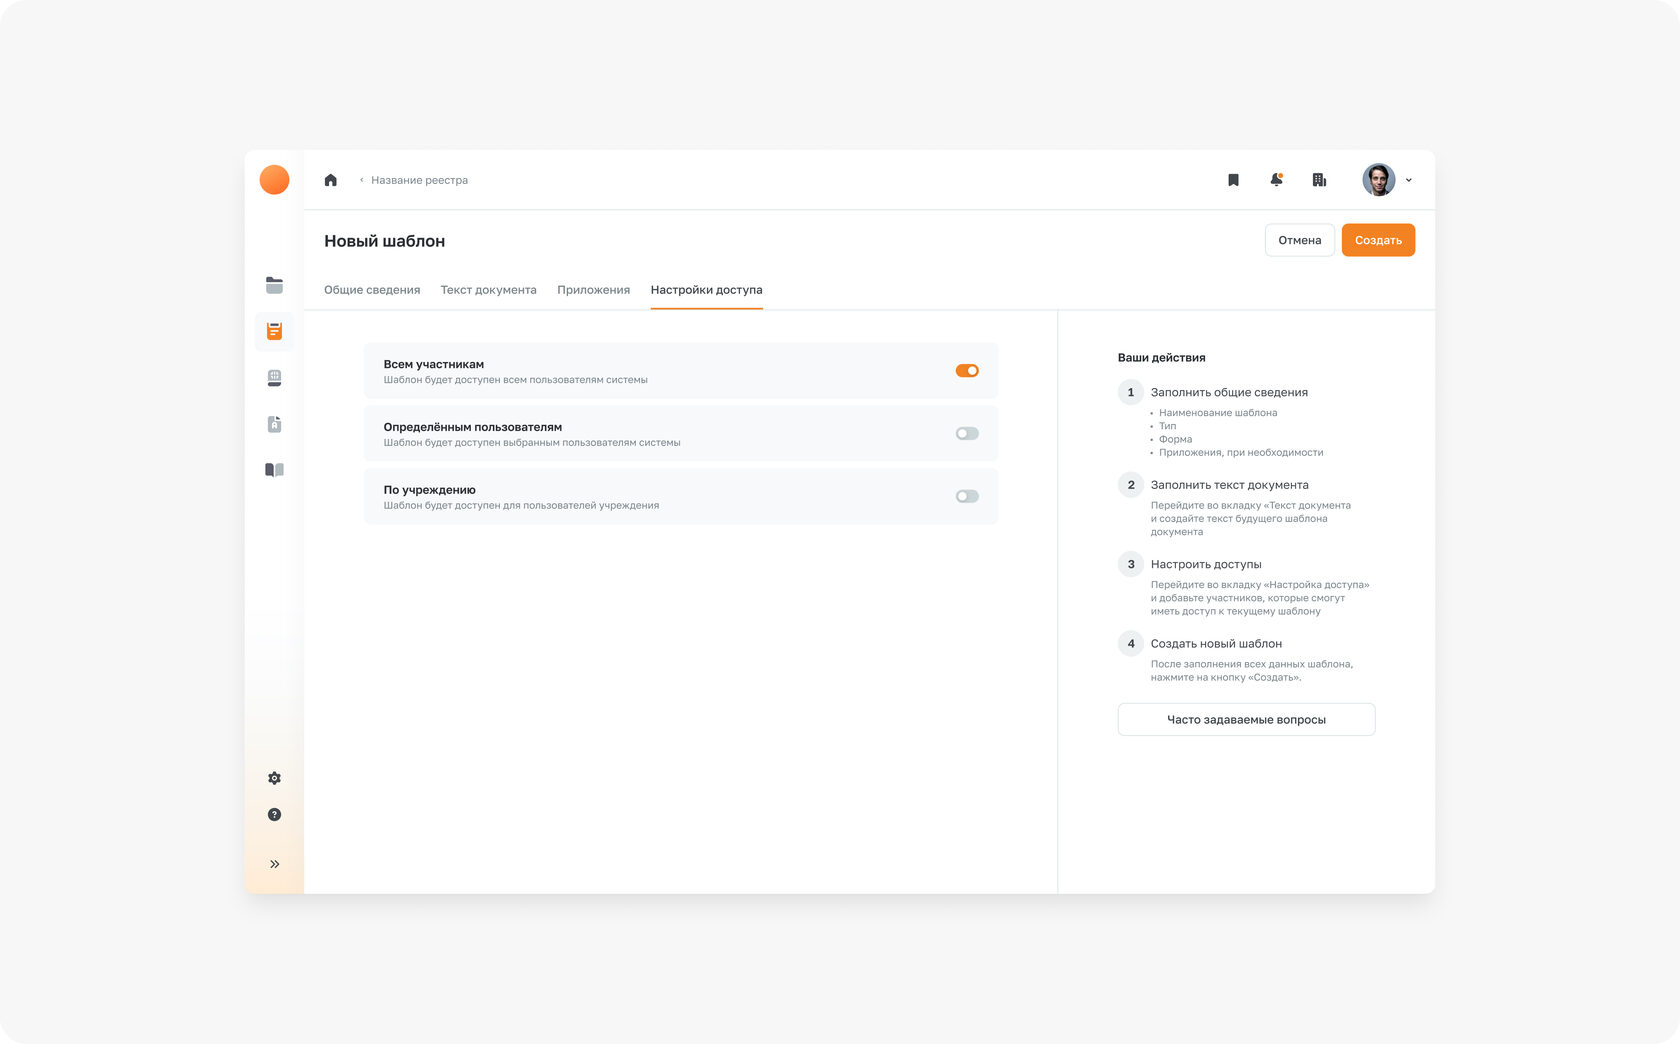The width and height of the screenshot is (1680, 1044).
Task: Click the Определённым пользователям label
Action: (472, 427)
